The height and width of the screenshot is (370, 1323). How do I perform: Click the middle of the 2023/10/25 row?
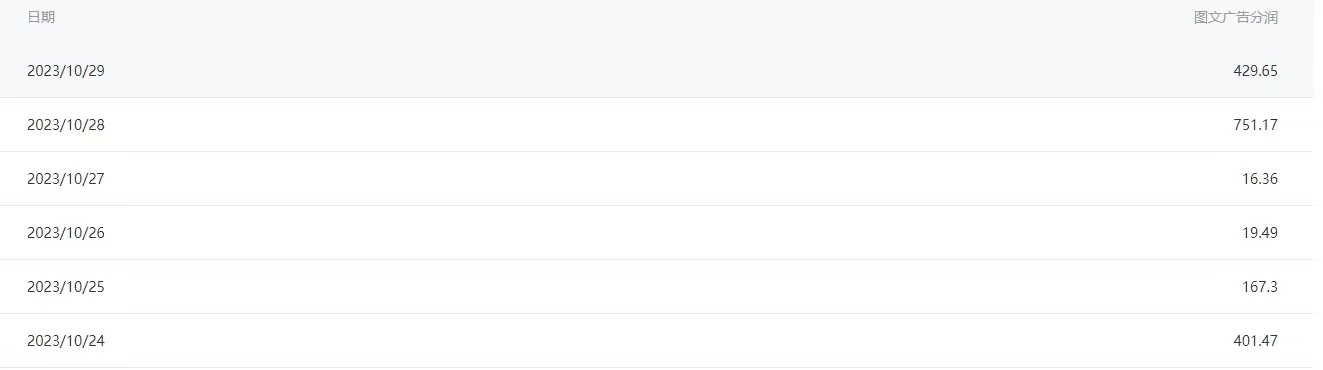tap(656, 287)
